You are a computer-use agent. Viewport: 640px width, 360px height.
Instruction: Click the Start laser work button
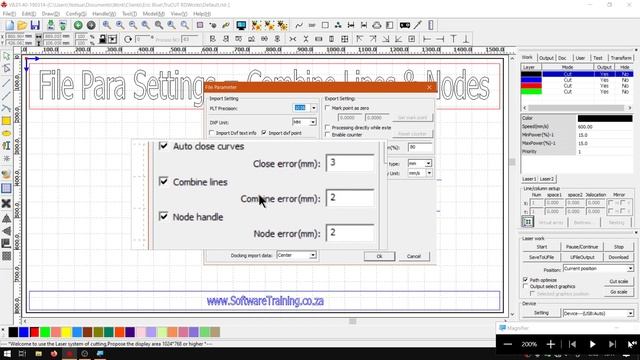click(x=542, y=247)
